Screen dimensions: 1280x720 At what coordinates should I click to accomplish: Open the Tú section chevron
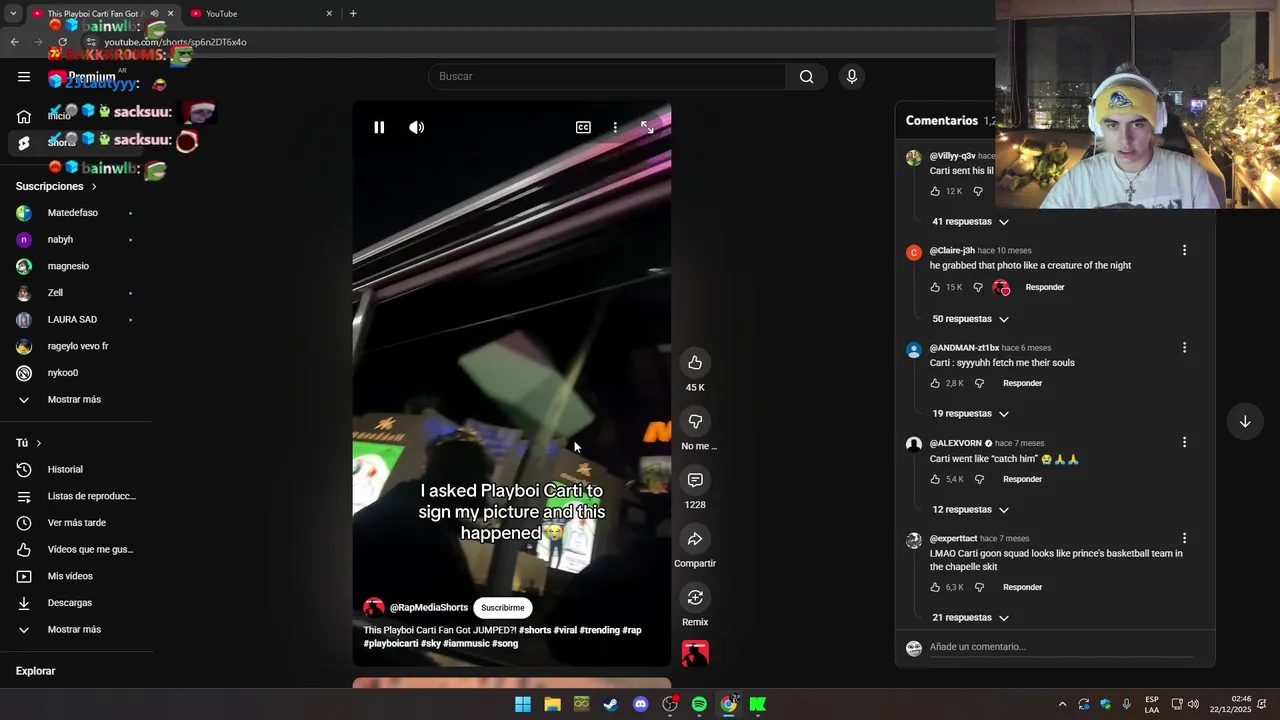click(39, 443)
